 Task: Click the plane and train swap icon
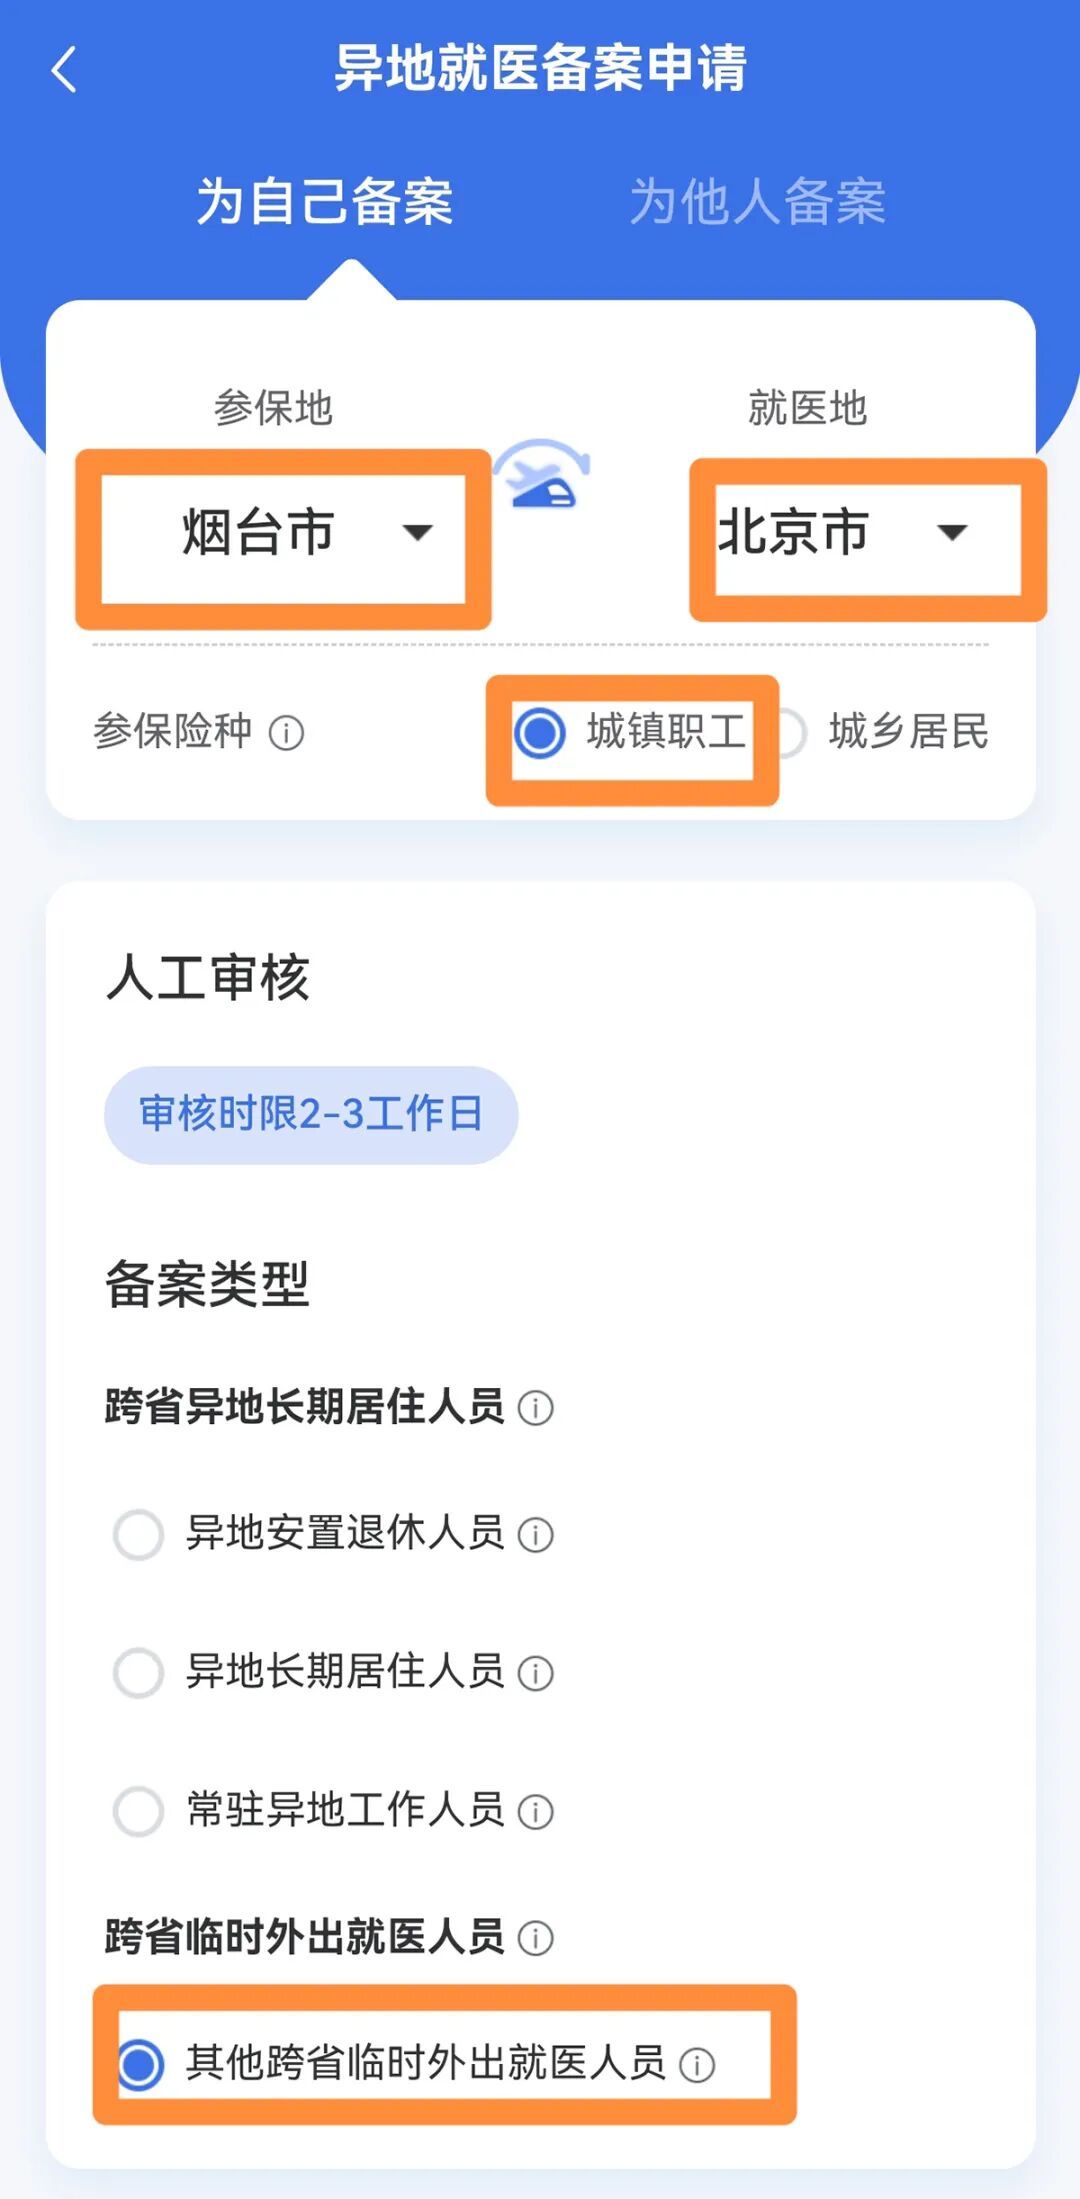tap(543, 476)
